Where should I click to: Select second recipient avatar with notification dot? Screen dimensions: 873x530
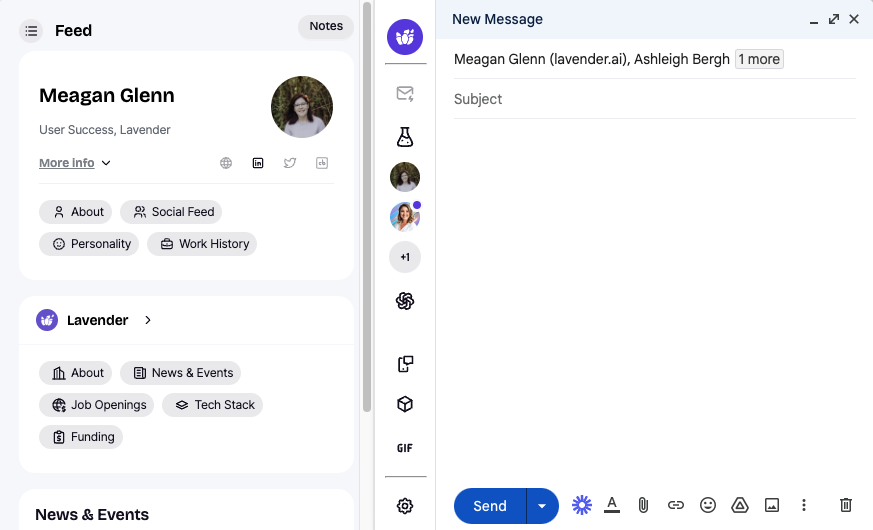point(405,217)
